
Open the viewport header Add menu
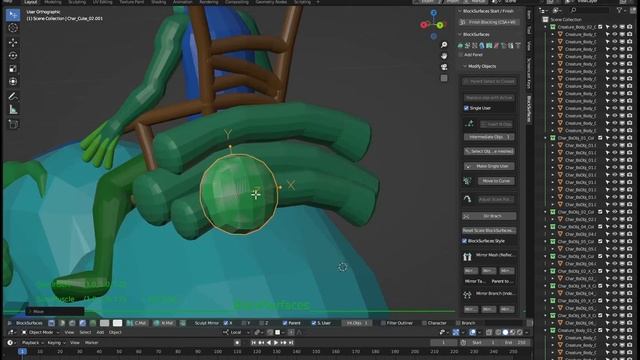click(100, 332)
